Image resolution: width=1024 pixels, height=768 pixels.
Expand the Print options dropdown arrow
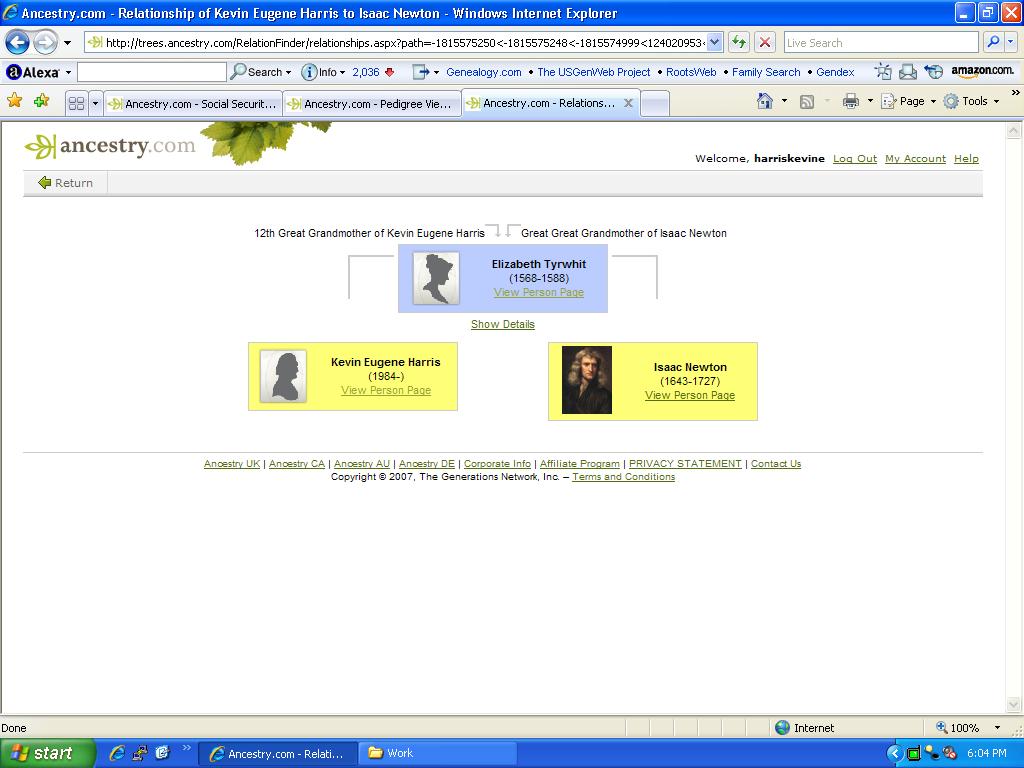pyautogui.click(x=870, y=101)
